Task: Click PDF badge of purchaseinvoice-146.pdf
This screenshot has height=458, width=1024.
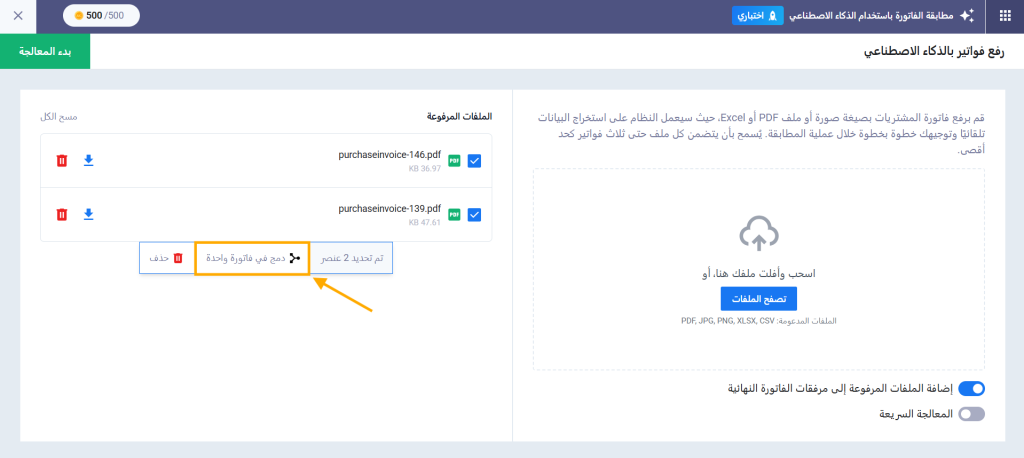Action: point(454,160)
